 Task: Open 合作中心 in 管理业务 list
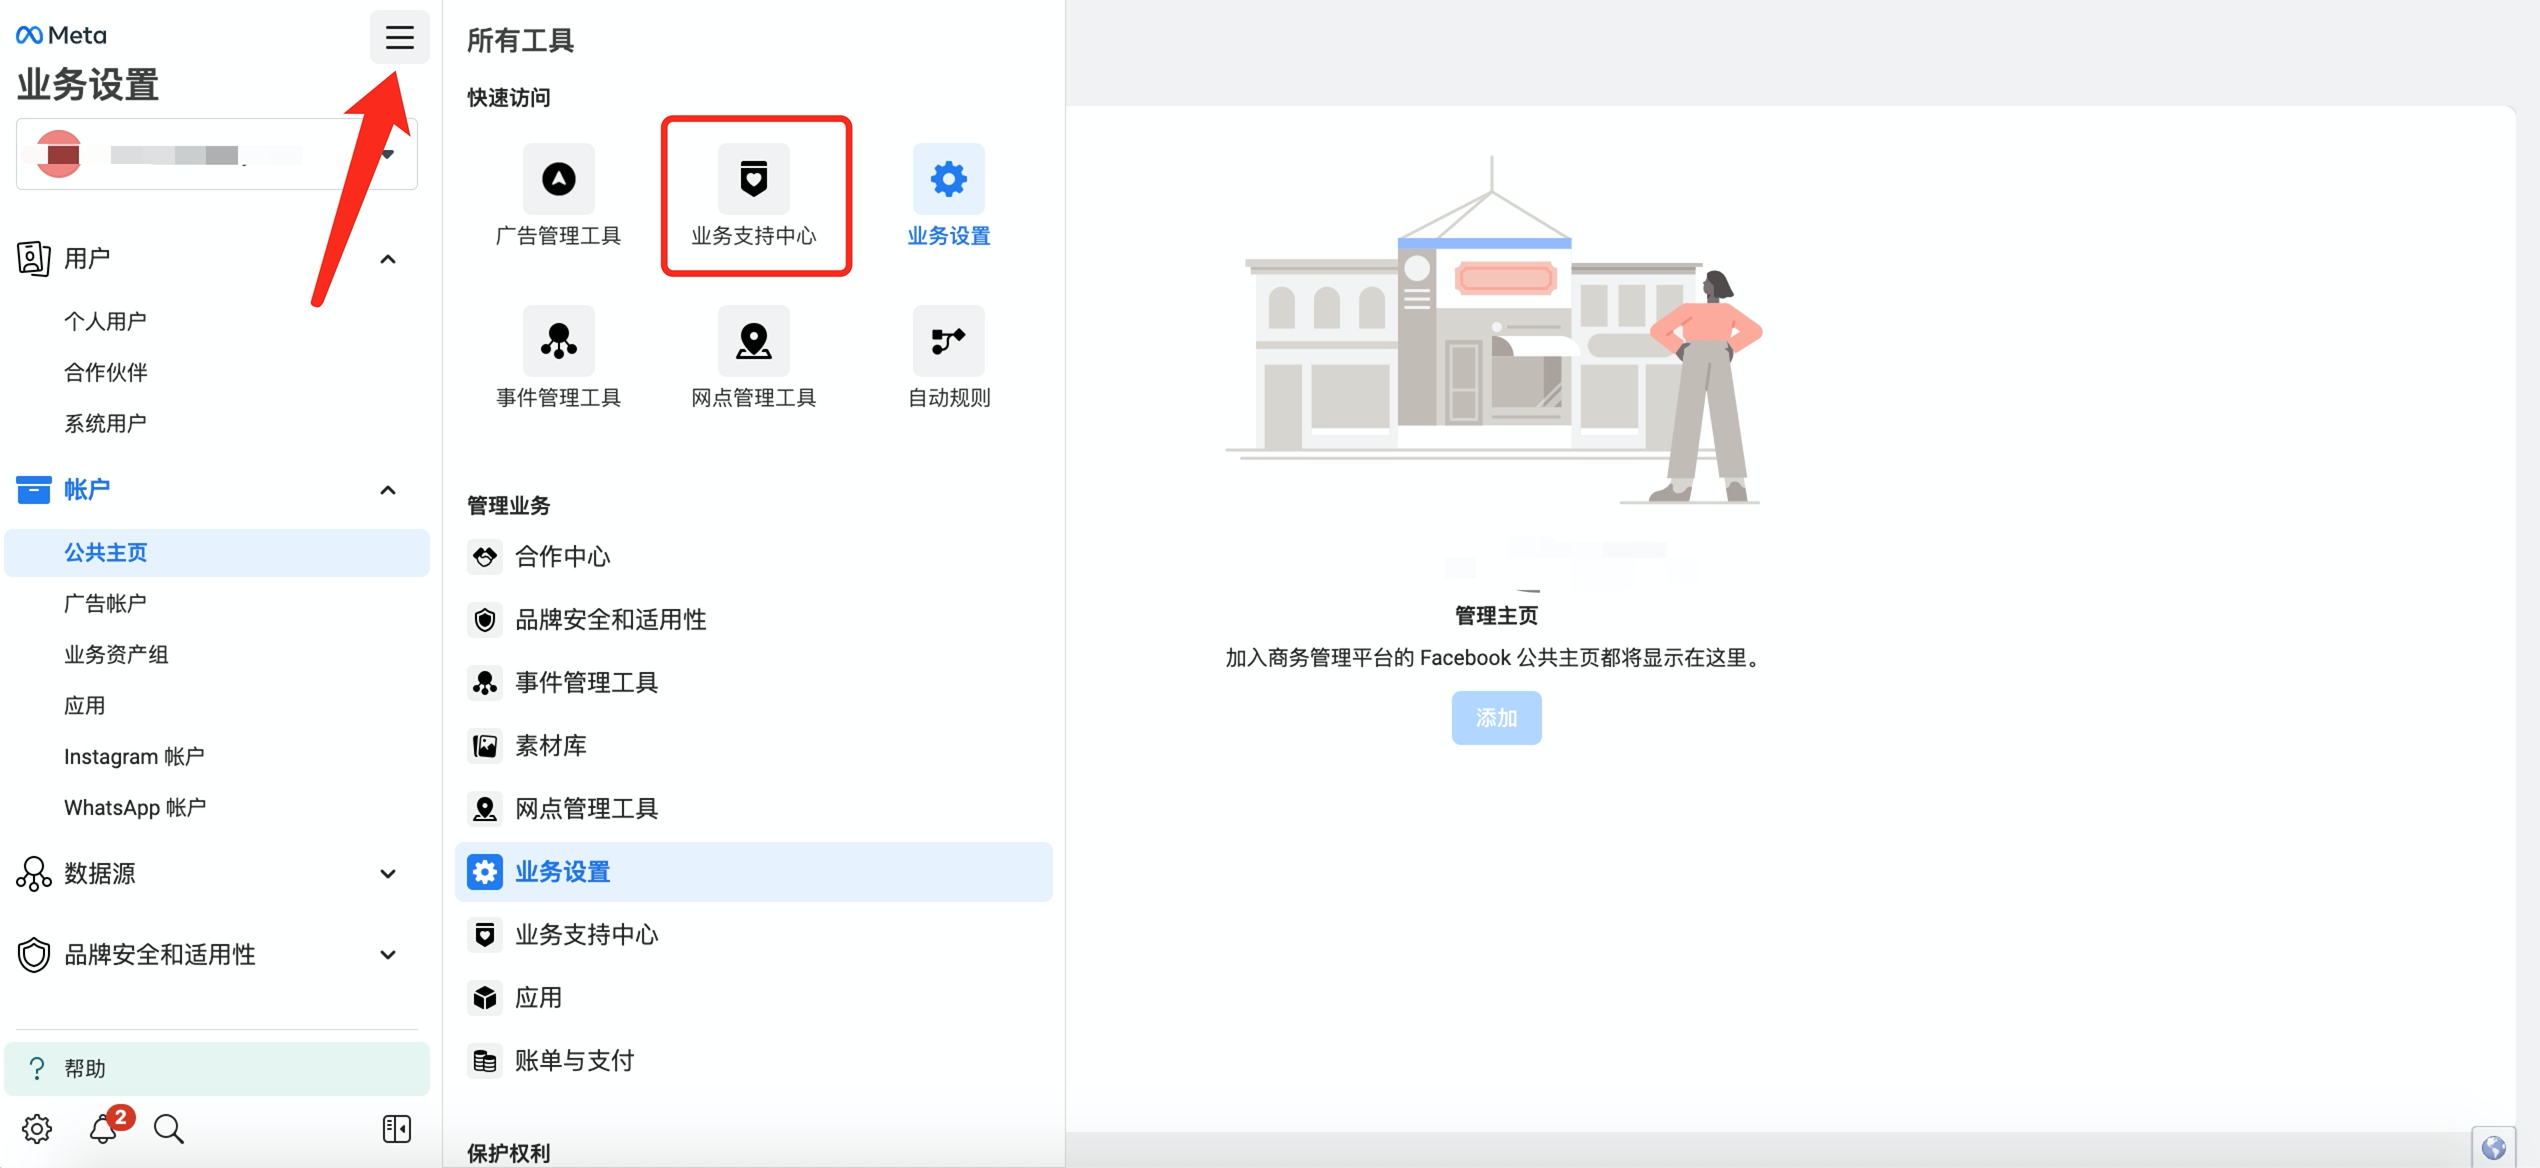tap(753, 557)
